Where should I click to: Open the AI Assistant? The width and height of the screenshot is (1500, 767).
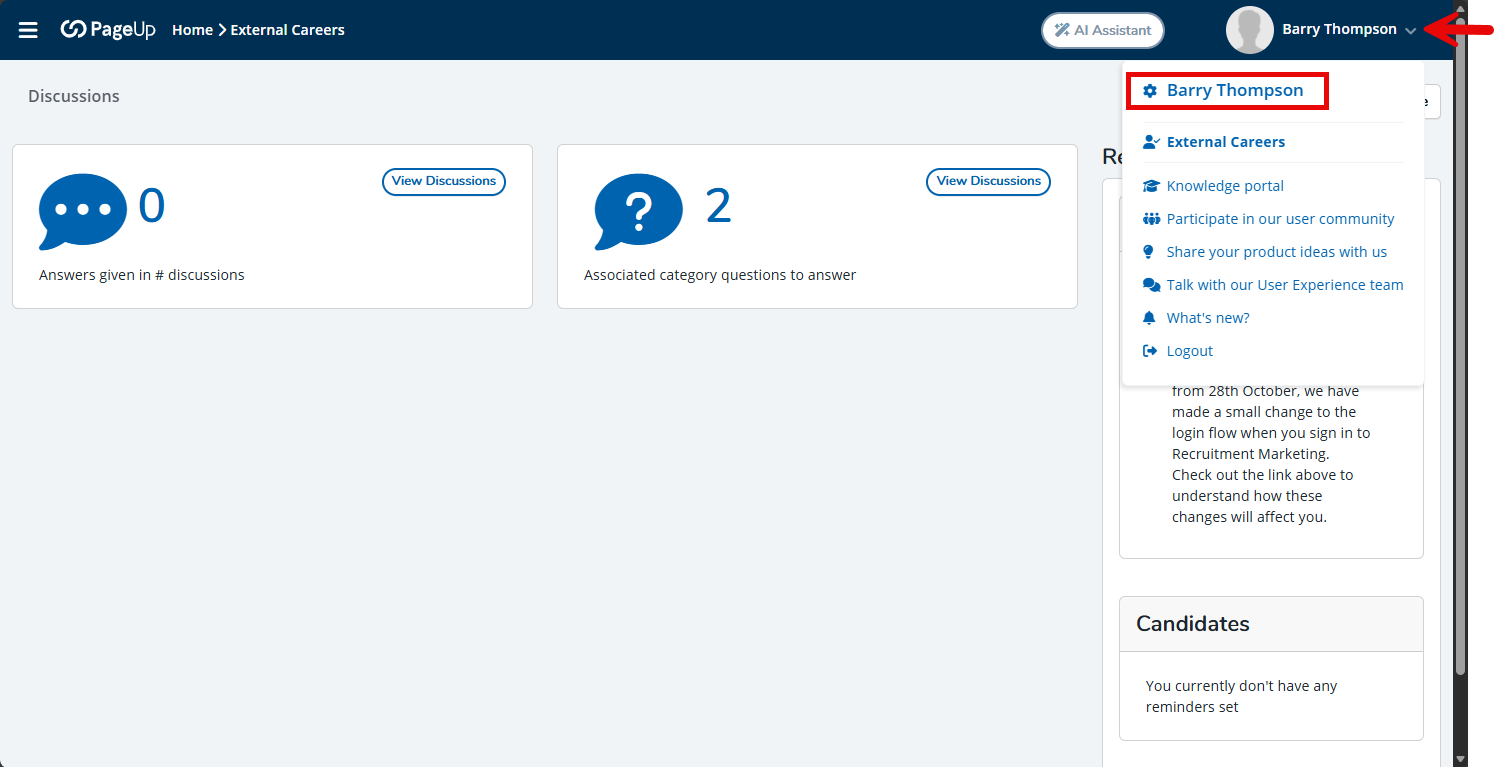coord(1102,30)
